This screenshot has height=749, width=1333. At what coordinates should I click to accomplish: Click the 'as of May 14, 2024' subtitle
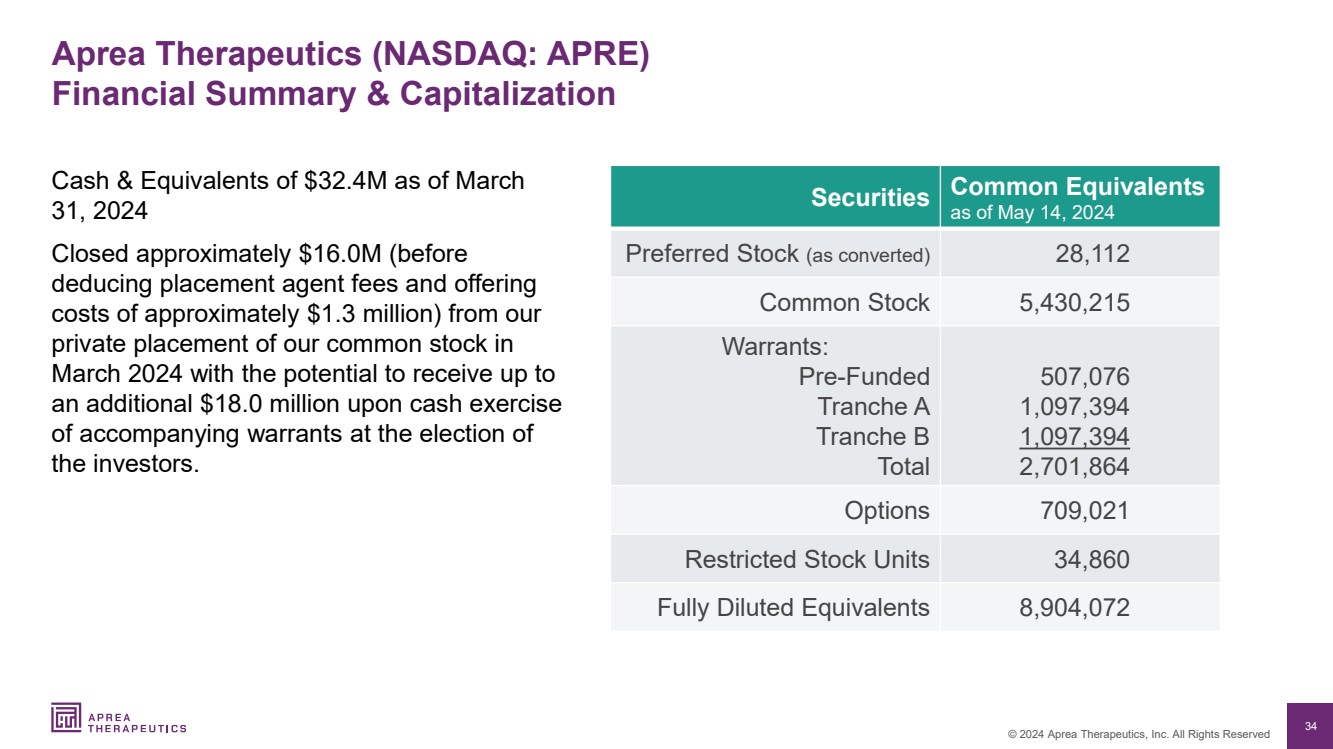click(1032, 212)
